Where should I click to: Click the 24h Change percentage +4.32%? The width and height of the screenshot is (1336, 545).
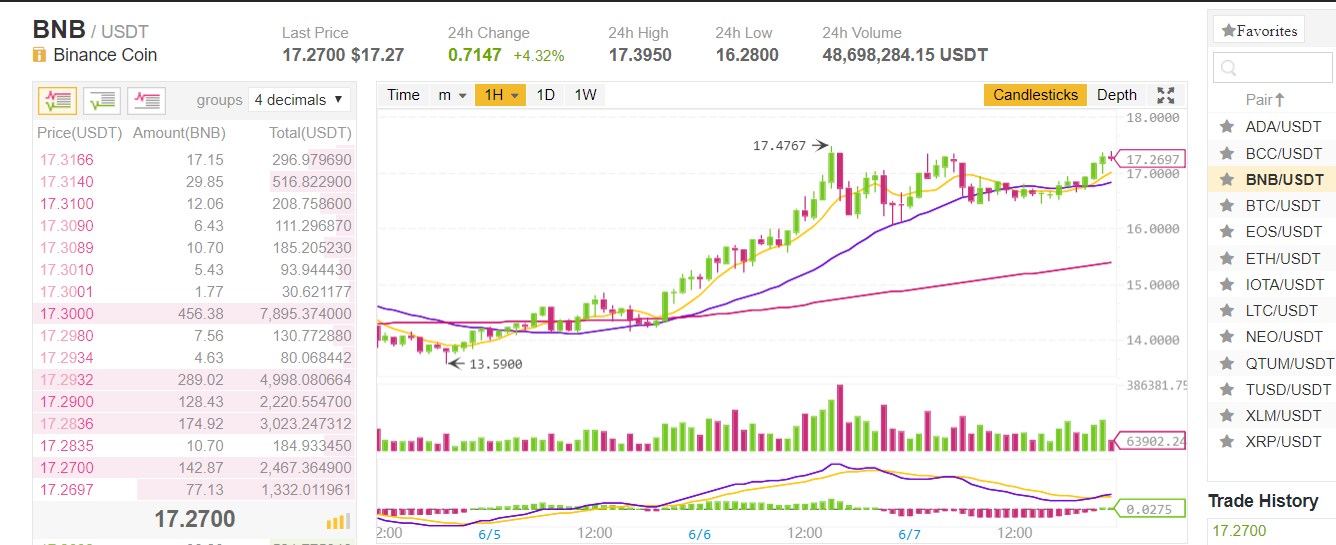tap(539, 56)
